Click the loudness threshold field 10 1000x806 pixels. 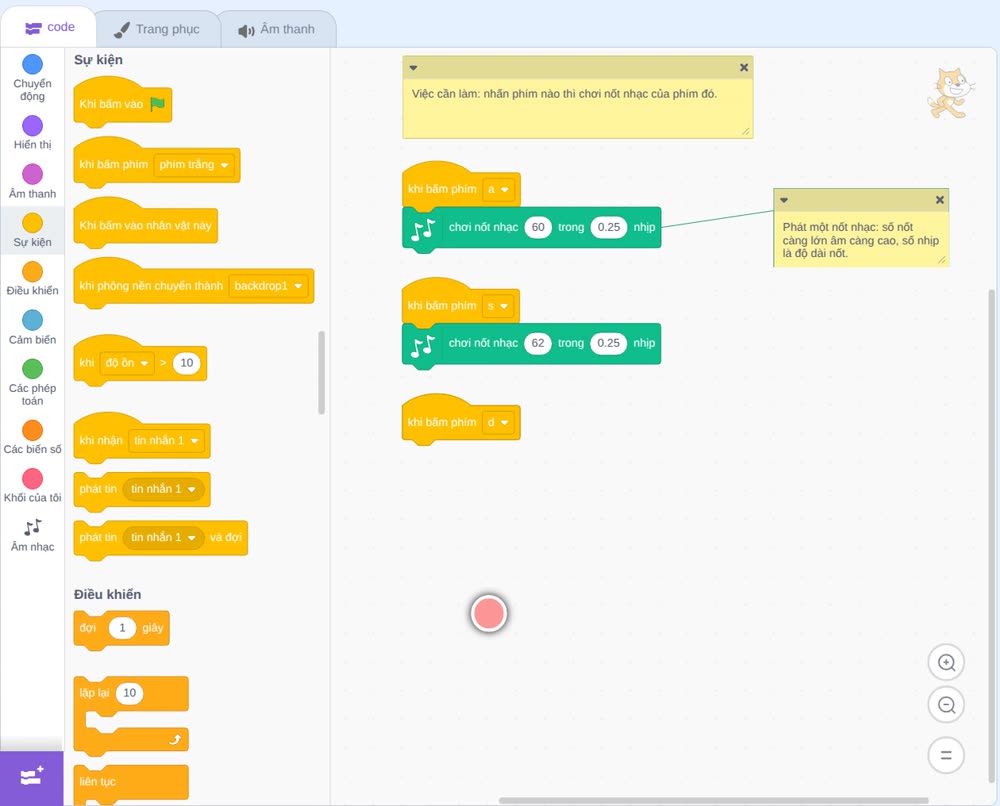click(187, 363)
